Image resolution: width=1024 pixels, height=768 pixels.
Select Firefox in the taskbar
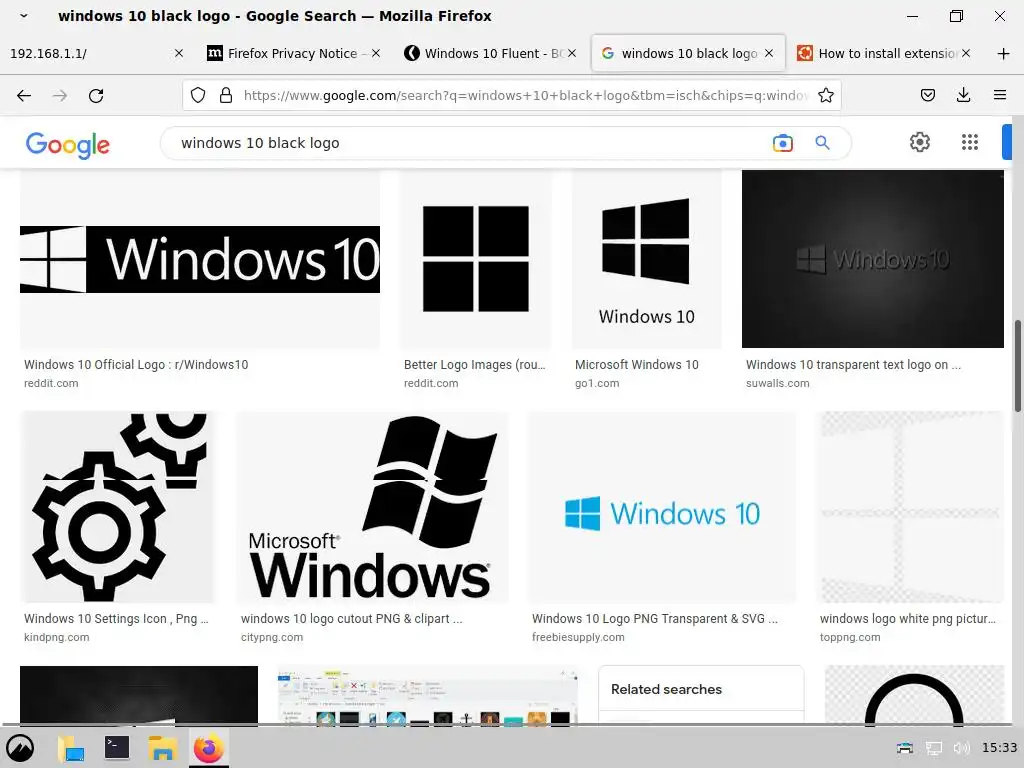point(209,748)
